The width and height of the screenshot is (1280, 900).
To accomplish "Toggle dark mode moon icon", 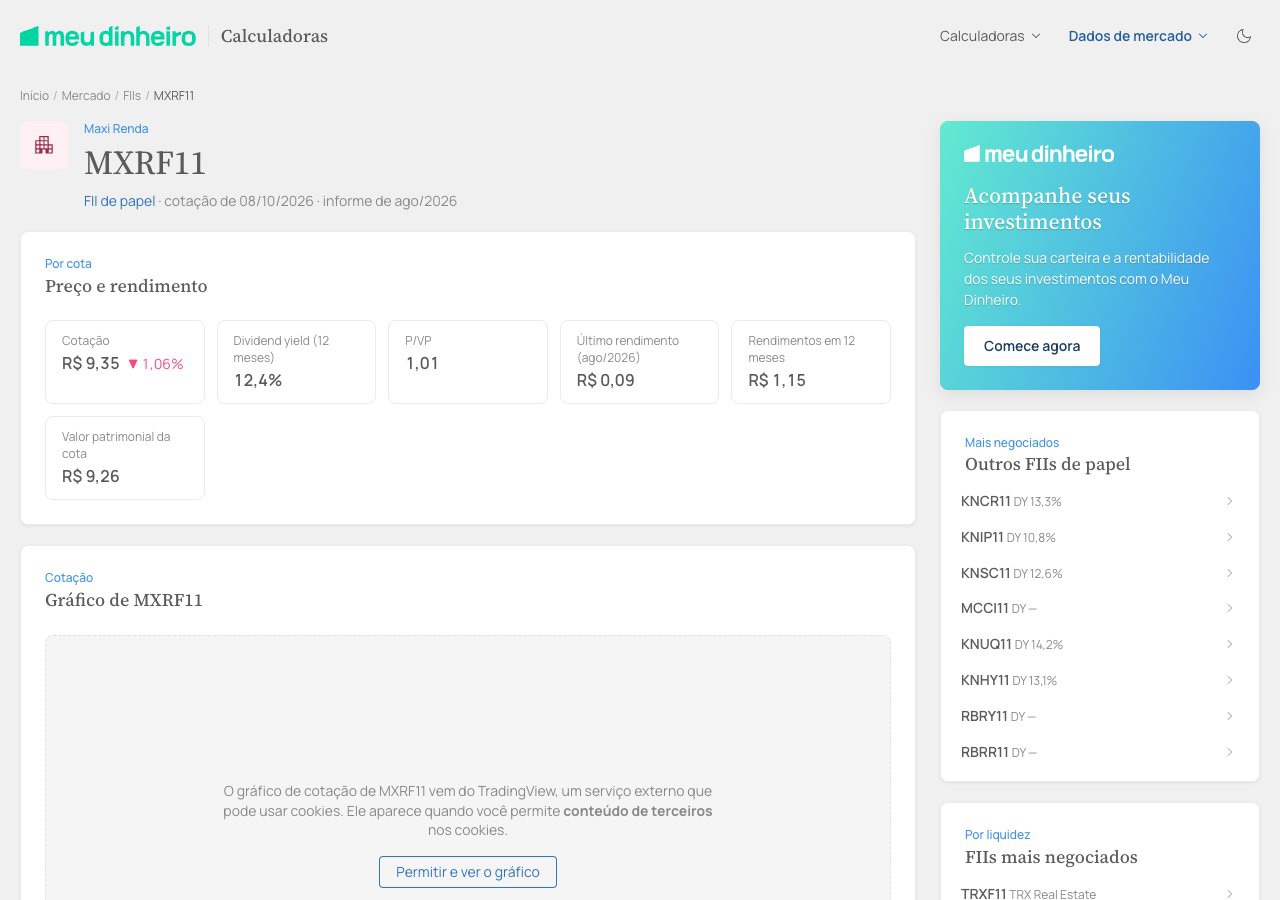I will (x=1244, y=36).
